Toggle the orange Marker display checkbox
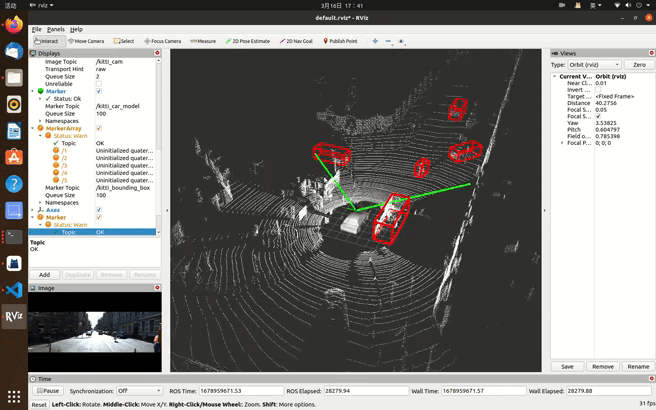656x410 pixels. tap(99, 218)
